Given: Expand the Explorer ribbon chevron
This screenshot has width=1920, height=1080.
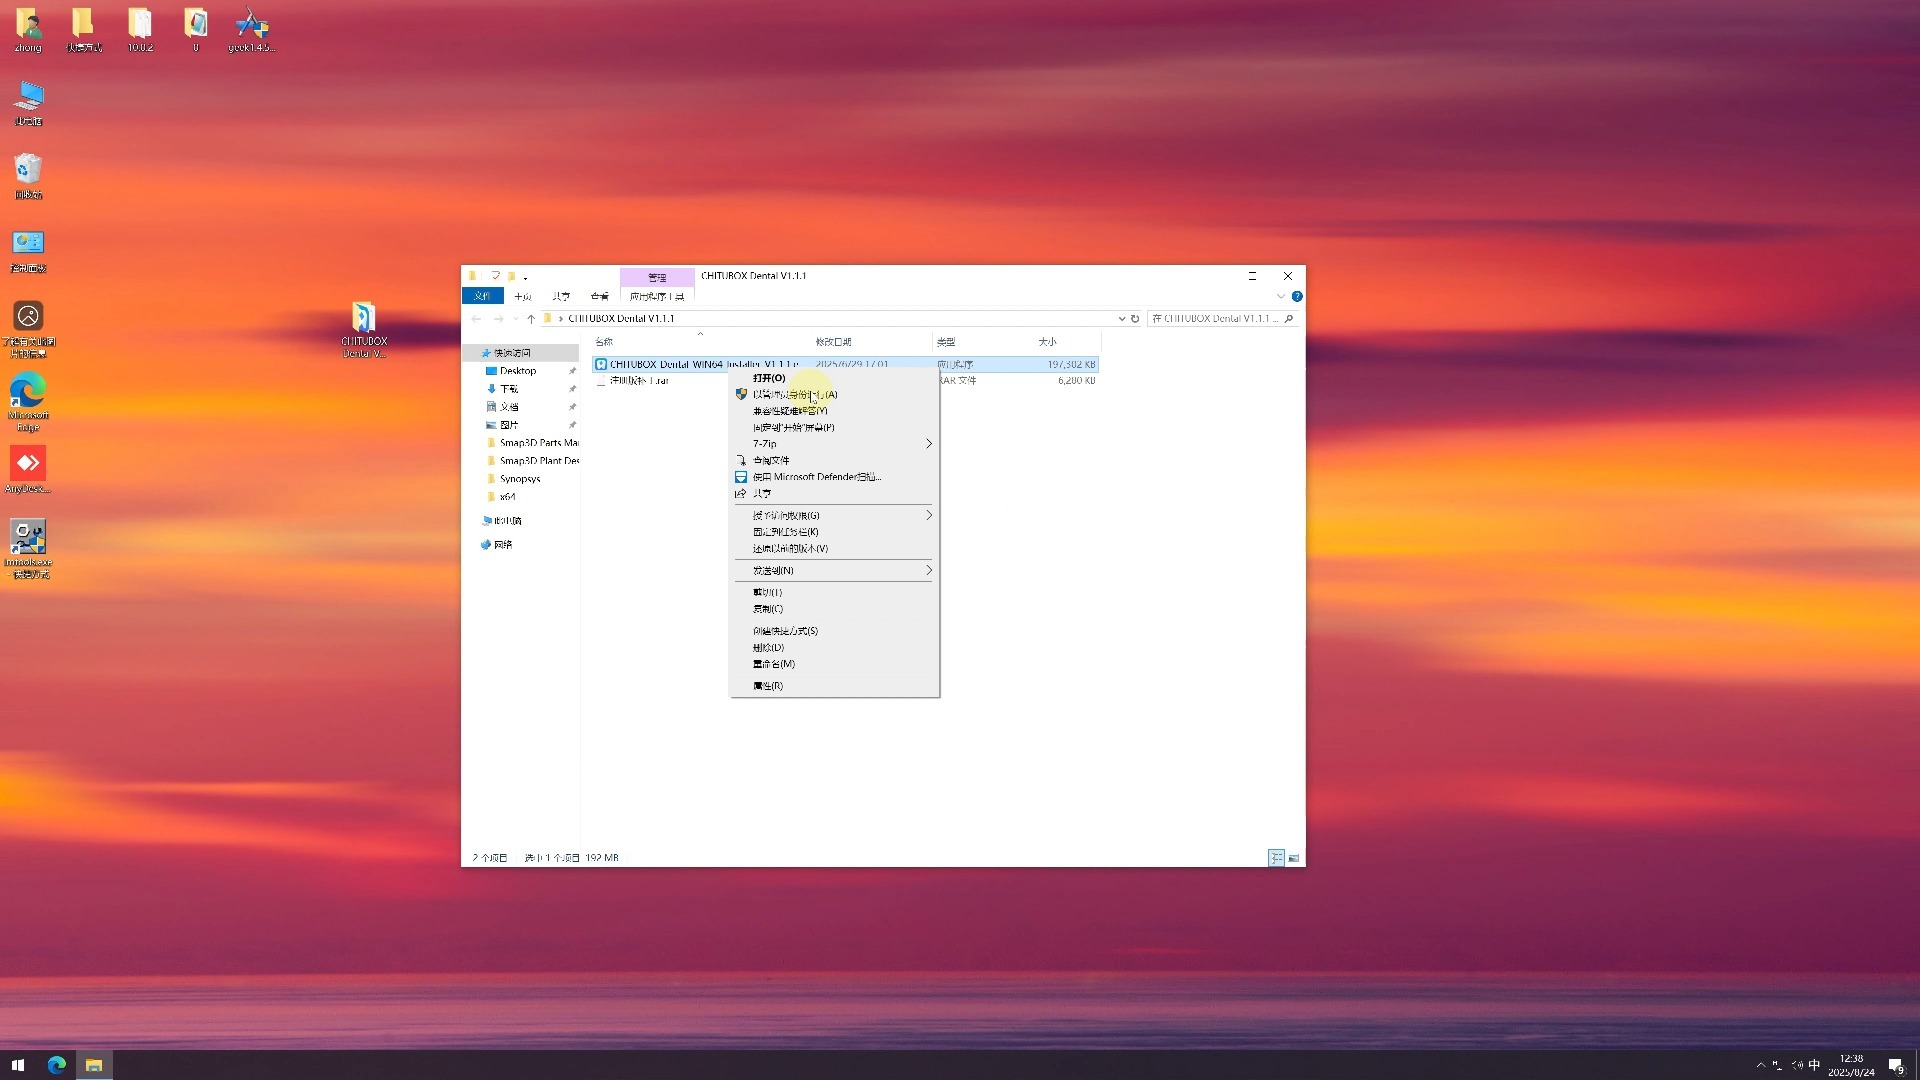Looking at the screenshot, I should 1280,296.
